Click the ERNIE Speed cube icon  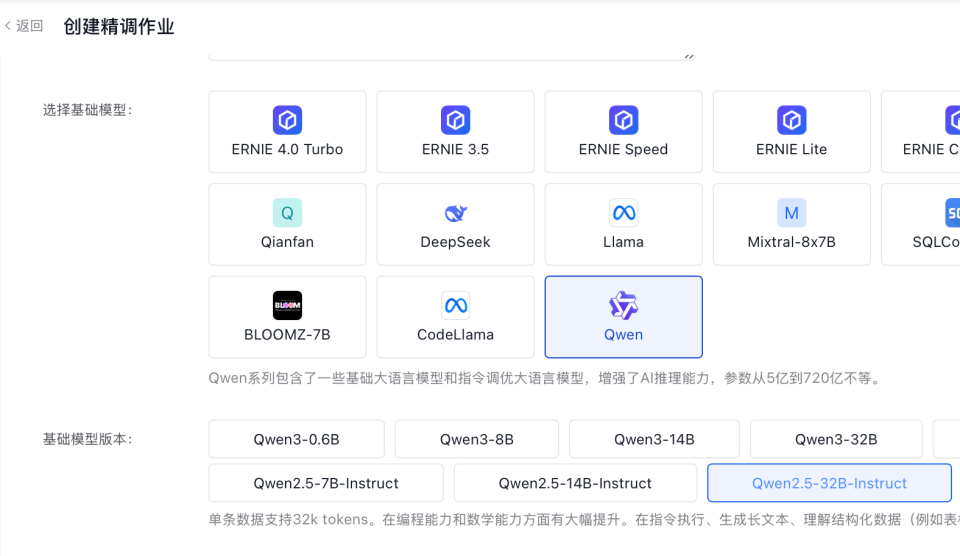[x=623, y=119]
